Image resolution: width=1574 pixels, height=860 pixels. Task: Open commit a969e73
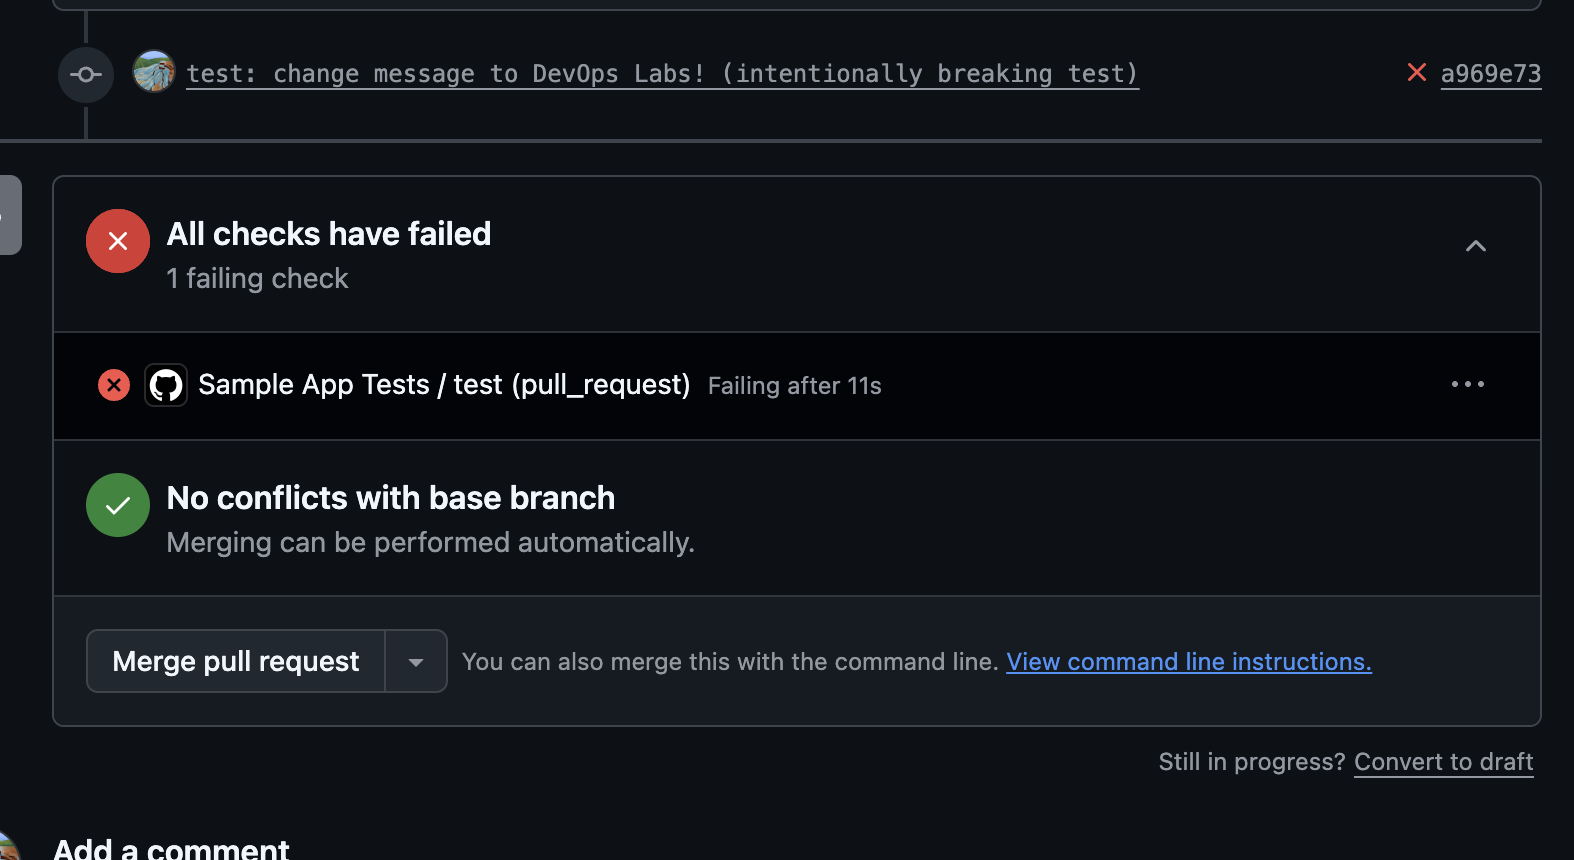[x=1490, y=74]
